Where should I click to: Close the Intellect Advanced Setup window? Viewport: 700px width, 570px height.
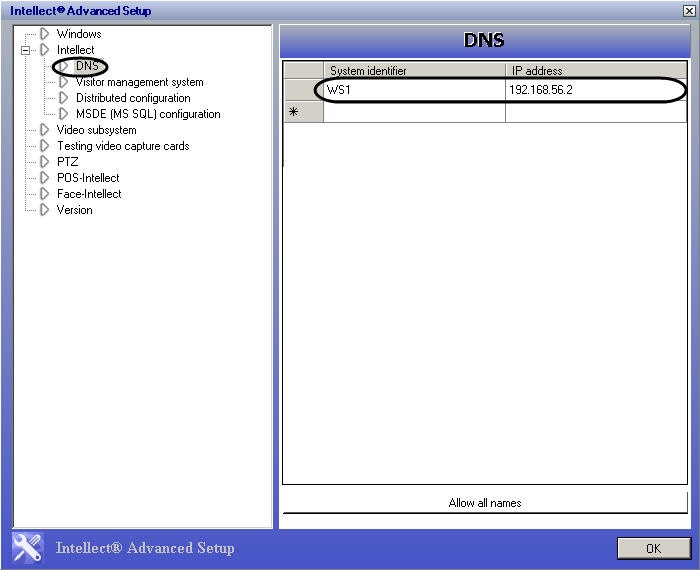pyautogui.click(x=689, y=11)
